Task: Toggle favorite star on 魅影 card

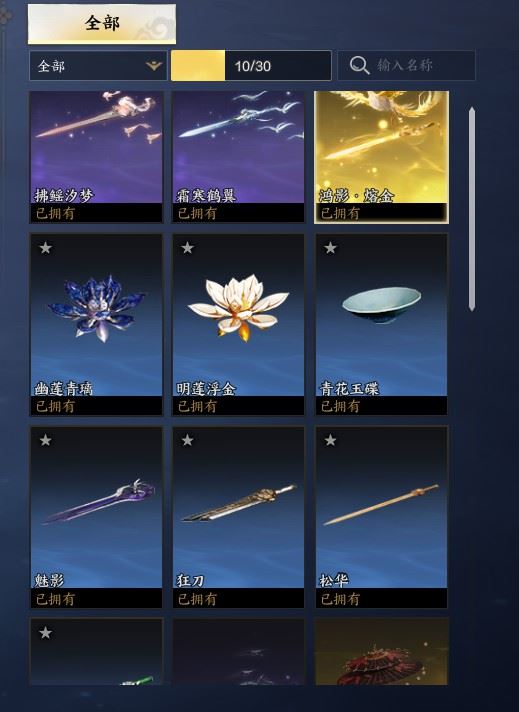Action: point(45,440)
